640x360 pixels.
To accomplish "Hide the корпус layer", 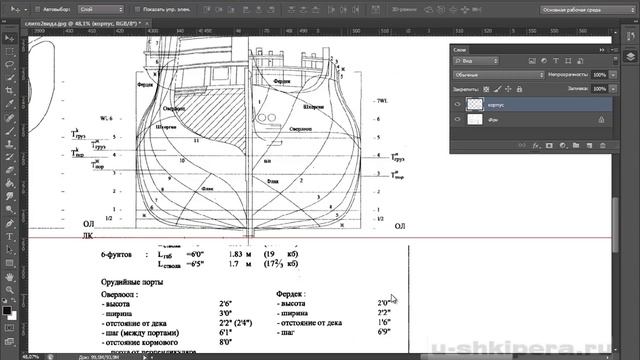I will [458, 104].
